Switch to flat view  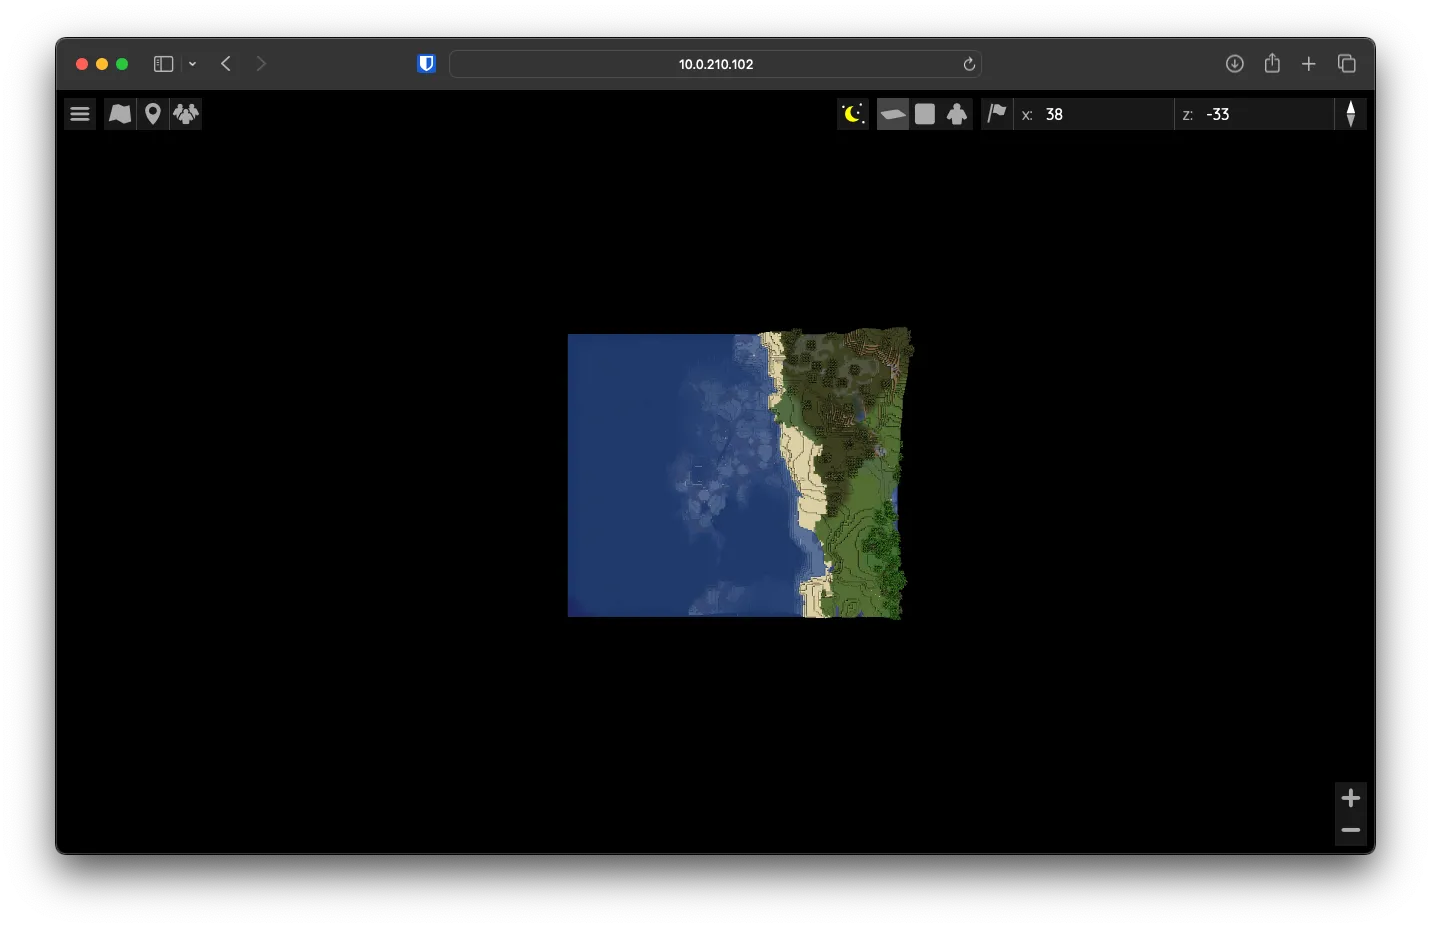pyautogui.click(x=925, y=114)
